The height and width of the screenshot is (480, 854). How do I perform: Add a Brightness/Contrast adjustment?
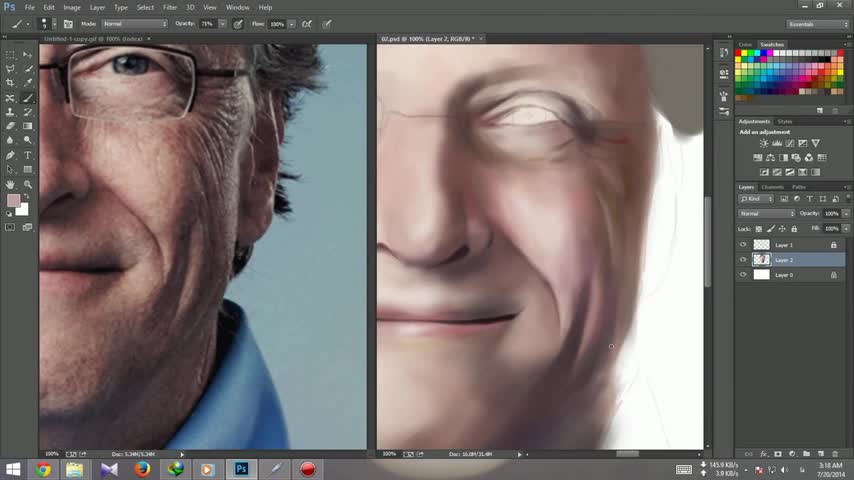pos(764,143)
